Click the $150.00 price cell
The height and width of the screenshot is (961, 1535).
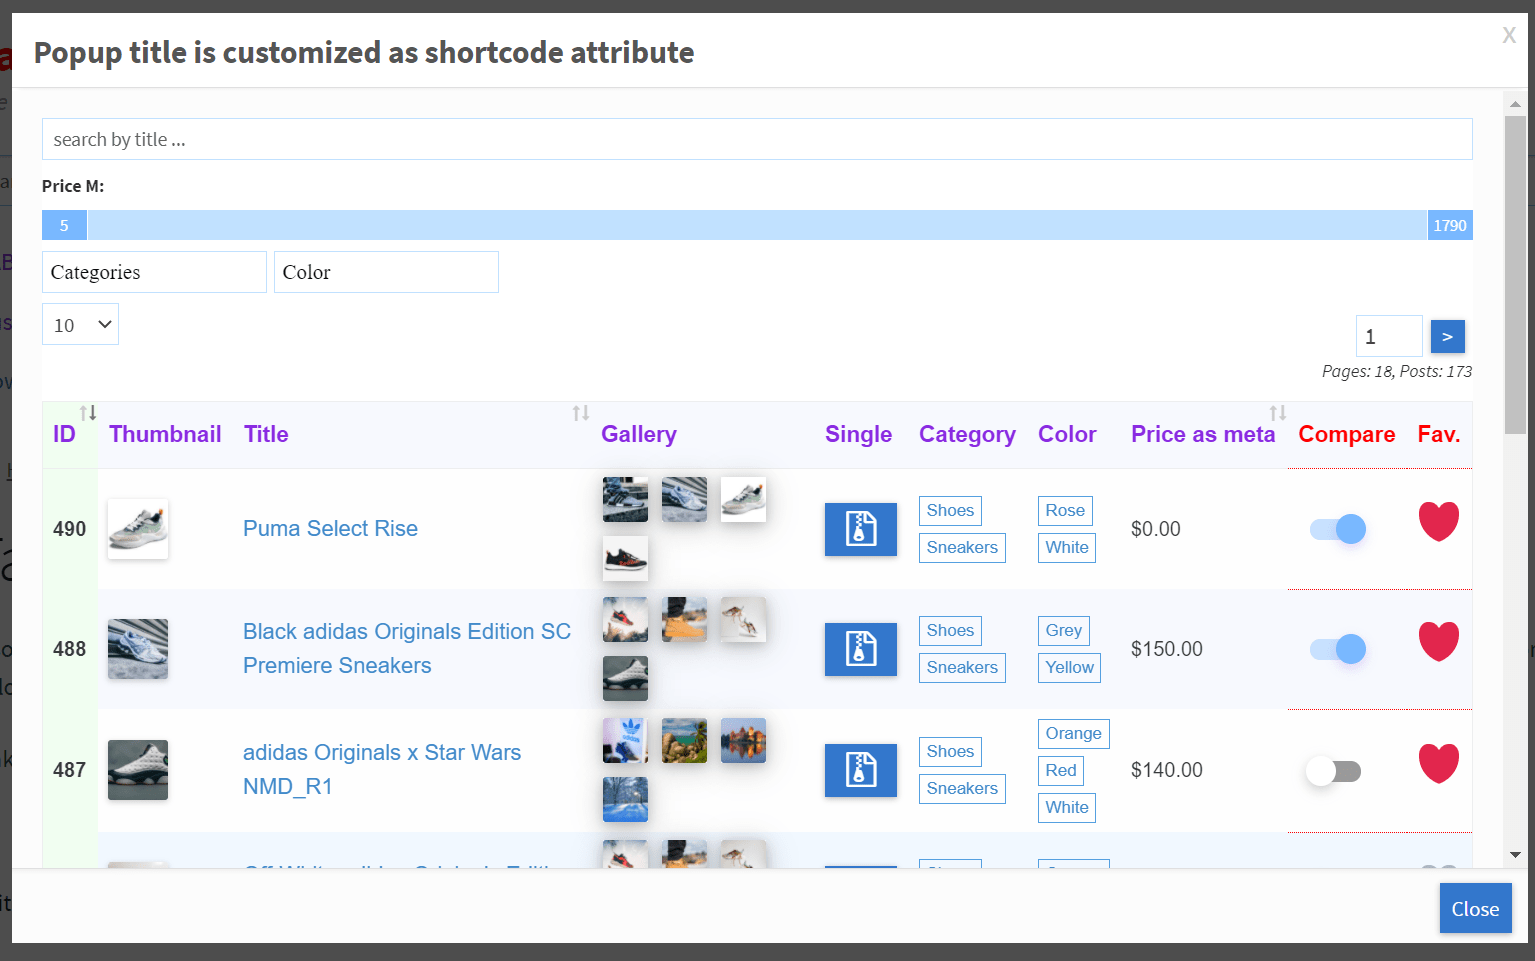(1167, 649)
